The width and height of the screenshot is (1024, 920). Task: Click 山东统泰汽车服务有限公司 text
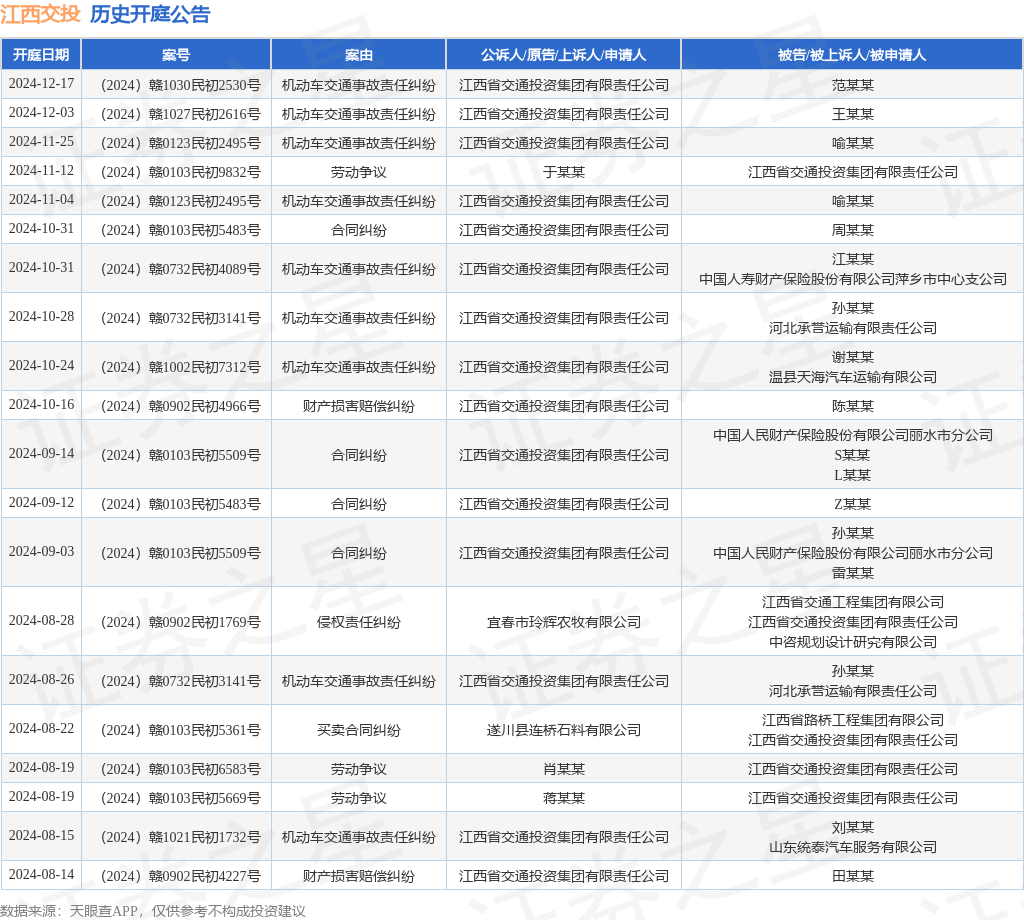pos(853,848)
